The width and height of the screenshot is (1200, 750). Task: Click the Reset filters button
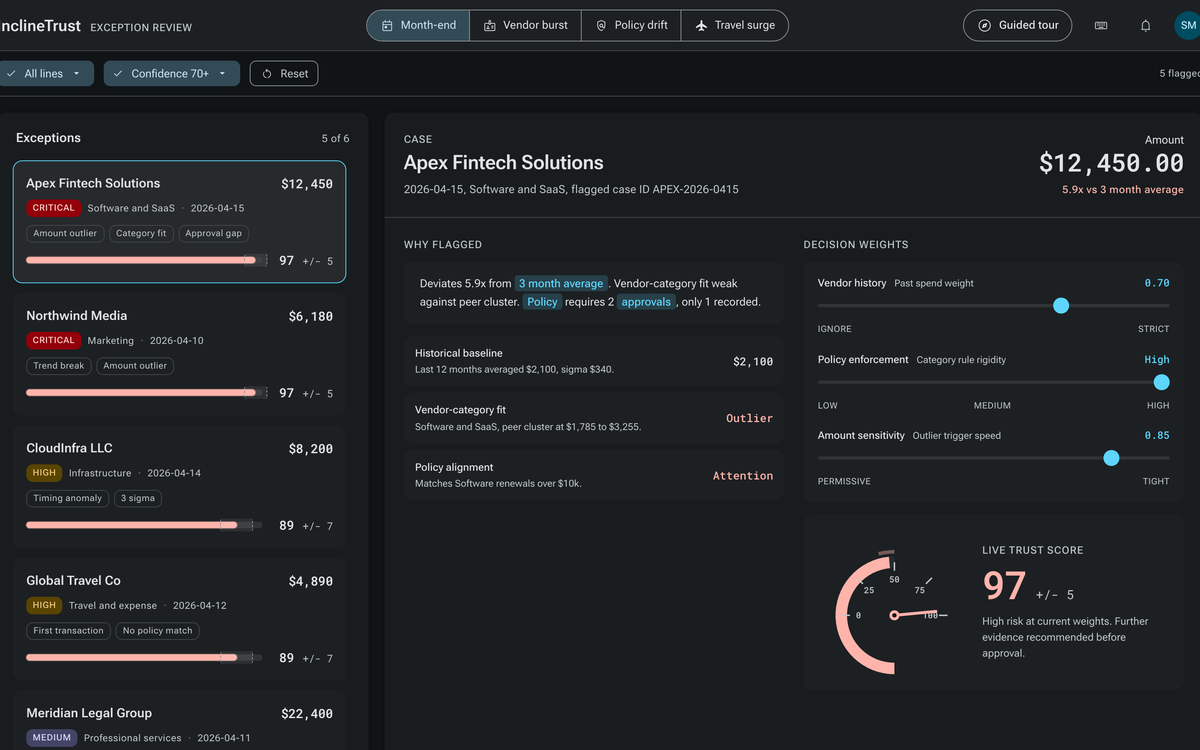coord(284,74)
